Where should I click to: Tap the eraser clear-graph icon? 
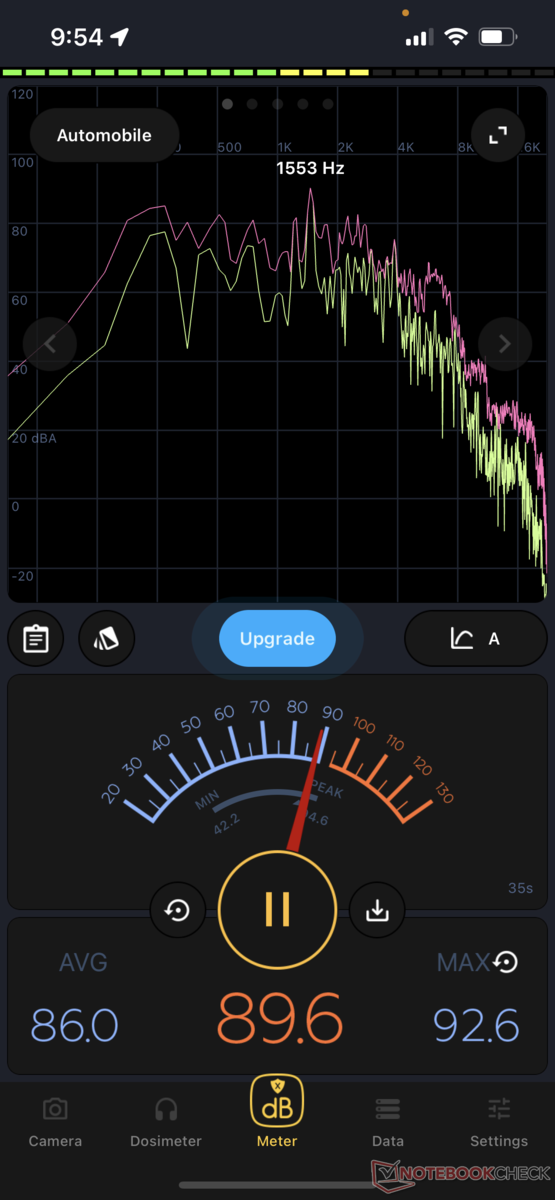pyautogui.click(x=106, y=638)
